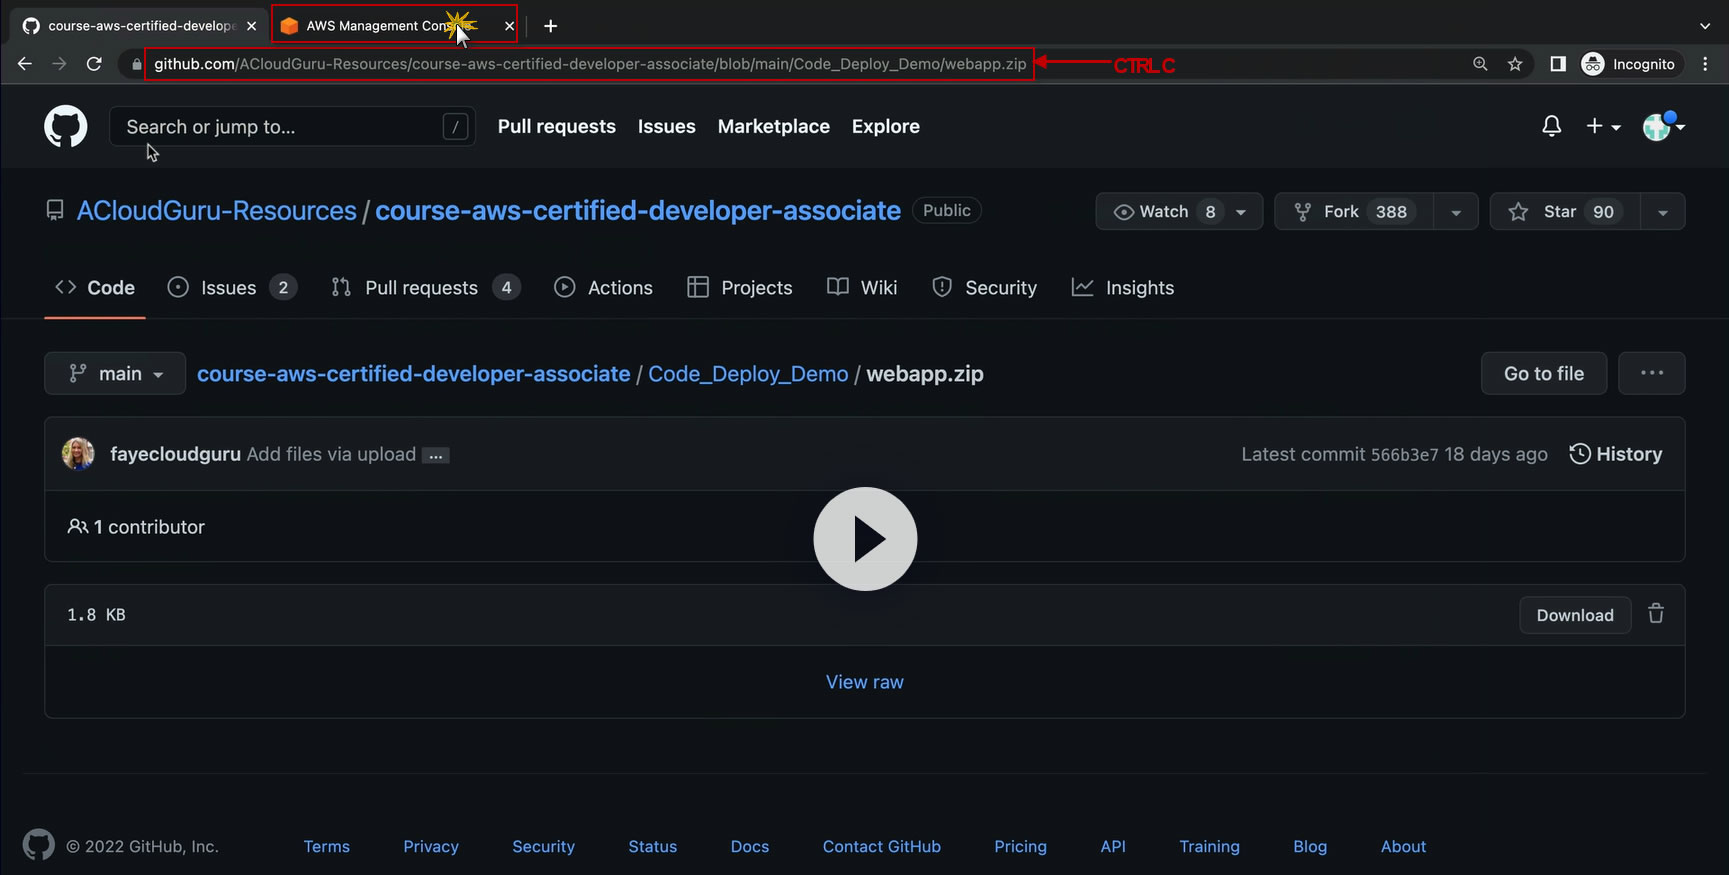Delete webapp.zip using trash icon

pos(1656,614)
